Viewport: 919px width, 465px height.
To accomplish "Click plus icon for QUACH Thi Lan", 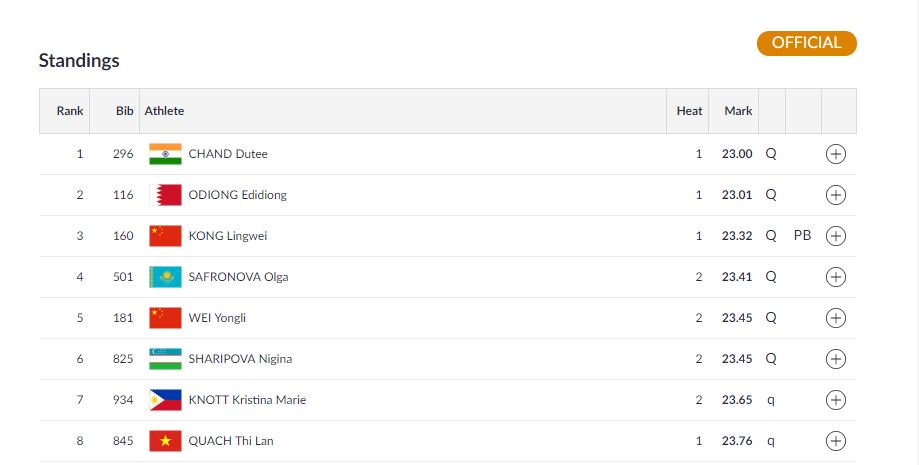I will [x=836, y=441].
